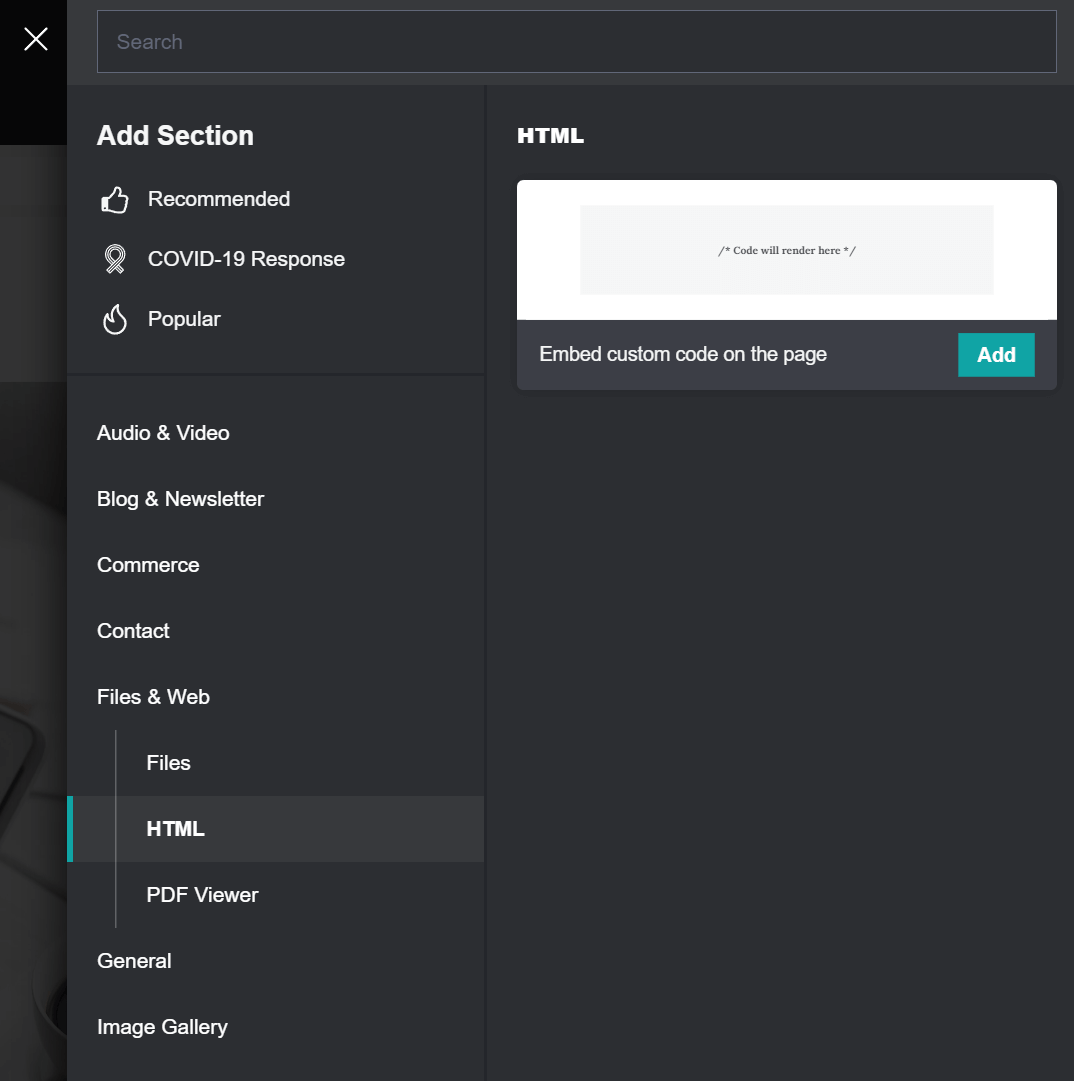View Contact section templates
Viewport: 1074px width, 1081px height.
(133, 631)
